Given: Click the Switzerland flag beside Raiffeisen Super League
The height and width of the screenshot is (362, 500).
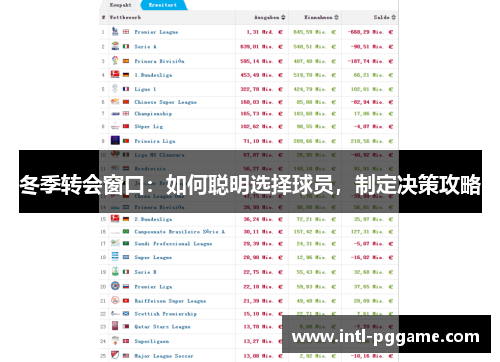Looking at the screenshot, I should [x=126, y=301].
